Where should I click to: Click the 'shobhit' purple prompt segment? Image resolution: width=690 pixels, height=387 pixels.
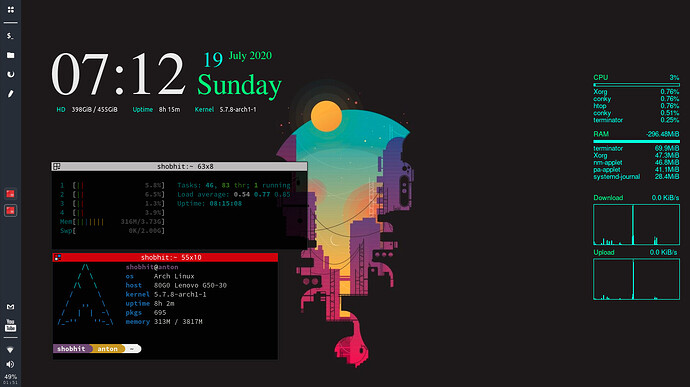coord(71,349)
